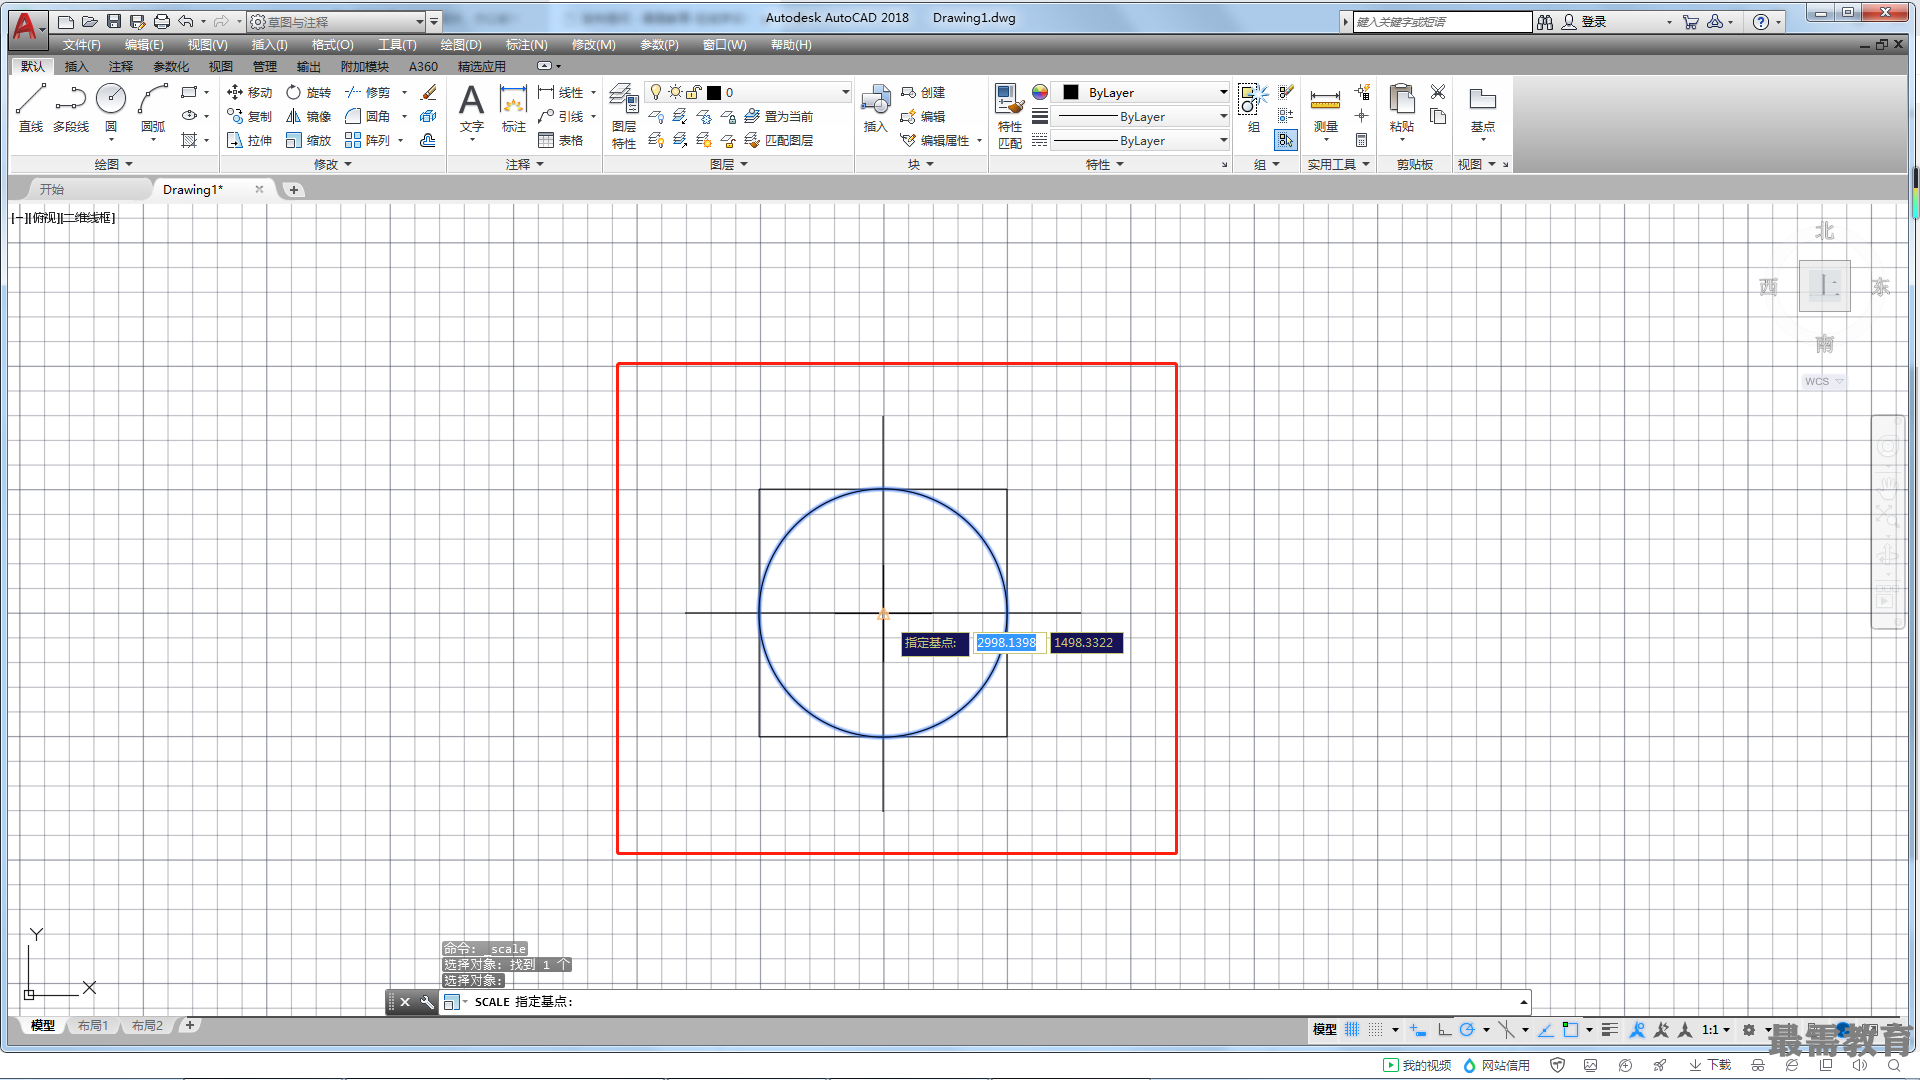Click the new drawing tab plus button
This screenshot has width=1920, height=1080.
[x=293, y=189]
